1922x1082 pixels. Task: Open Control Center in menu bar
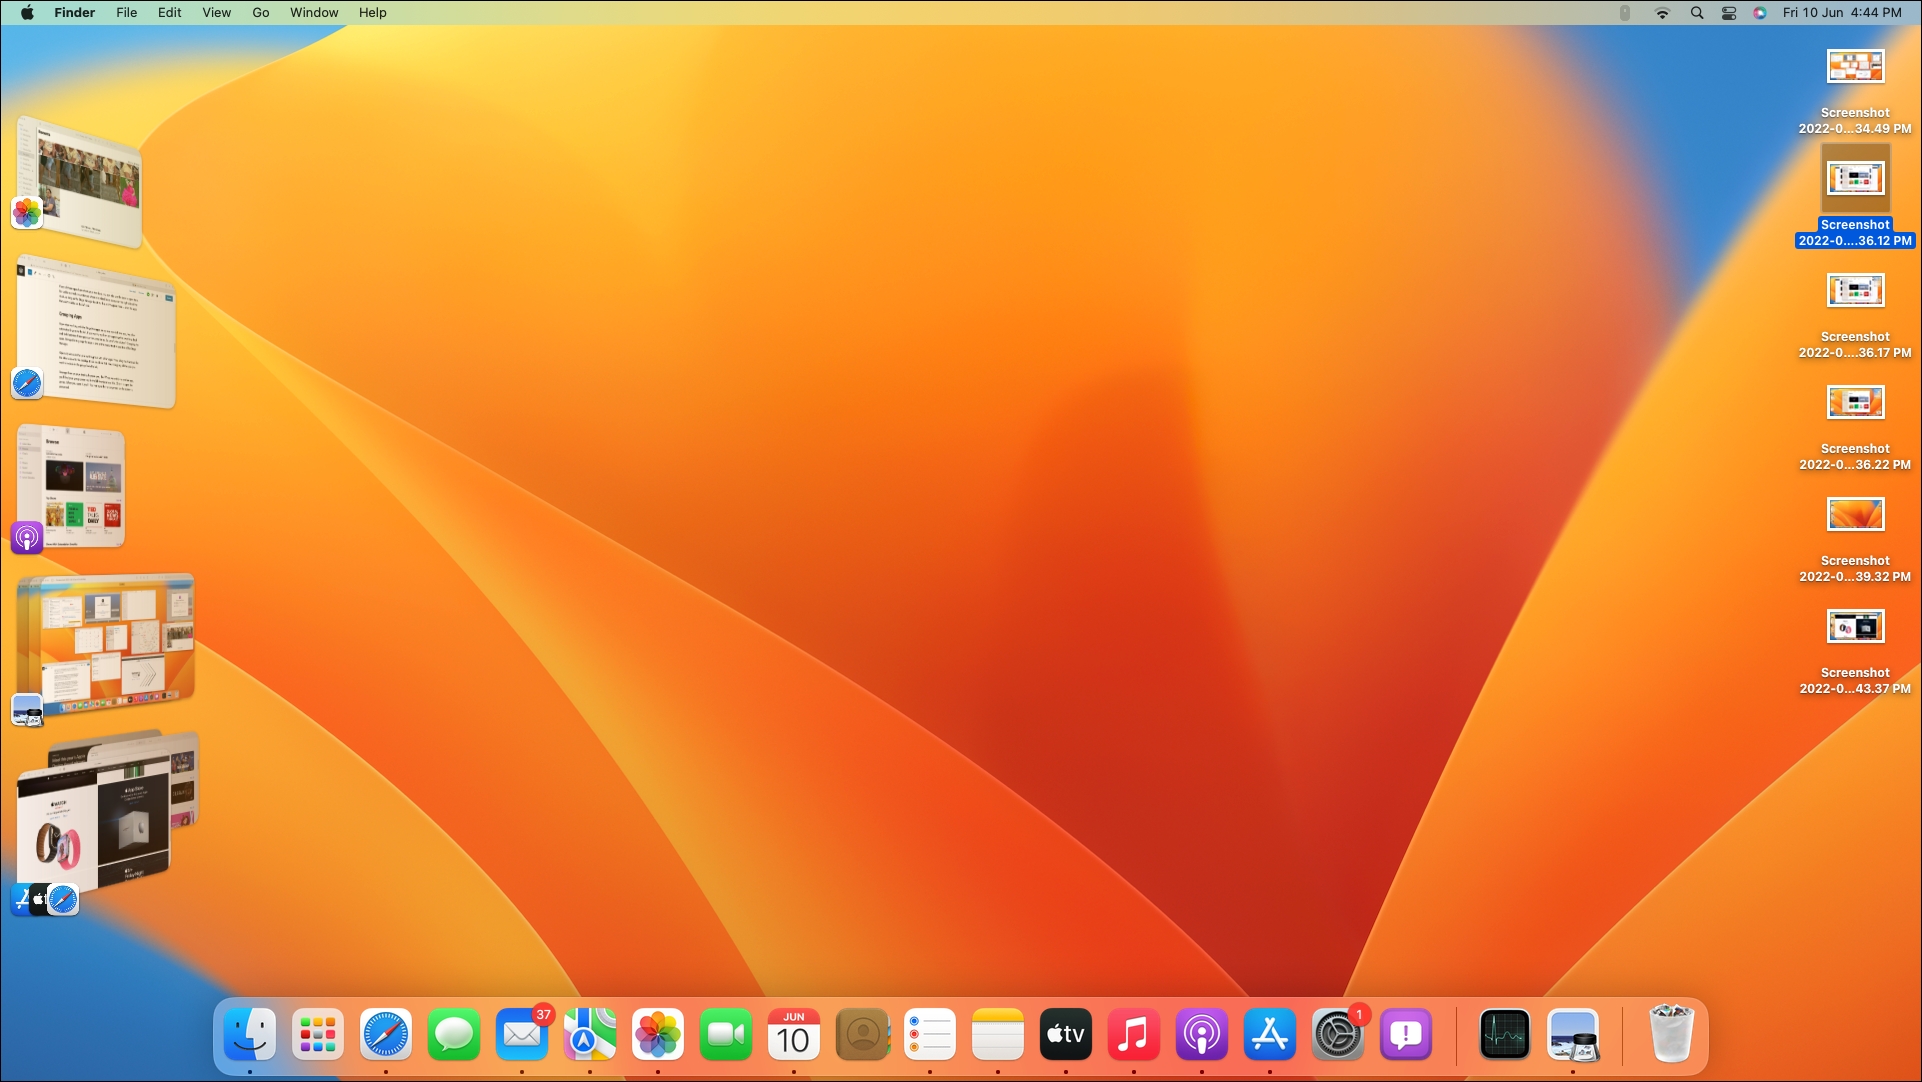1729,13
